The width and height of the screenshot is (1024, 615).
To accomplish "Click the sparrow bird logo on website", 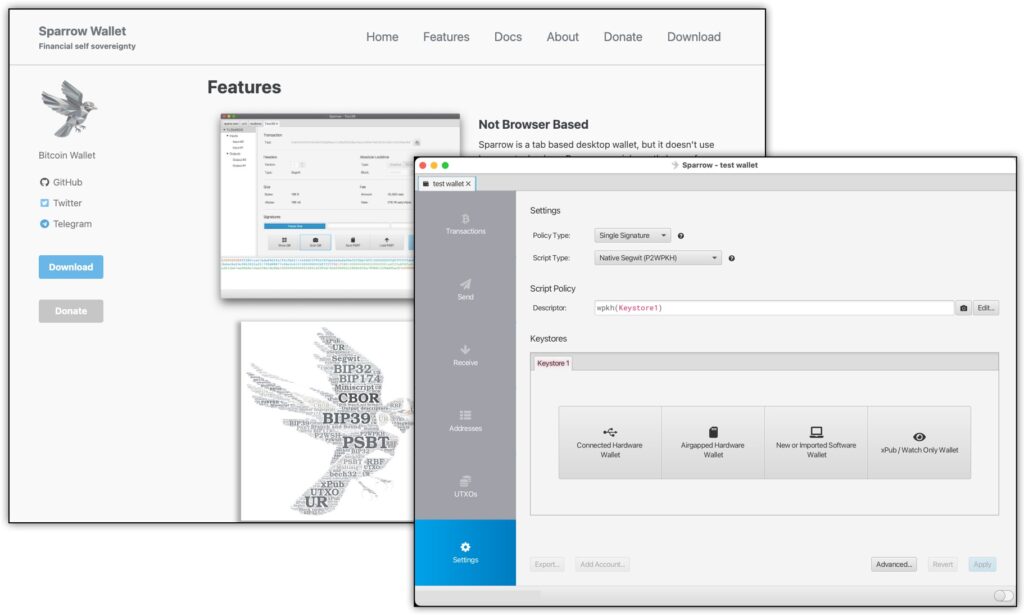I will coord(68,108).
